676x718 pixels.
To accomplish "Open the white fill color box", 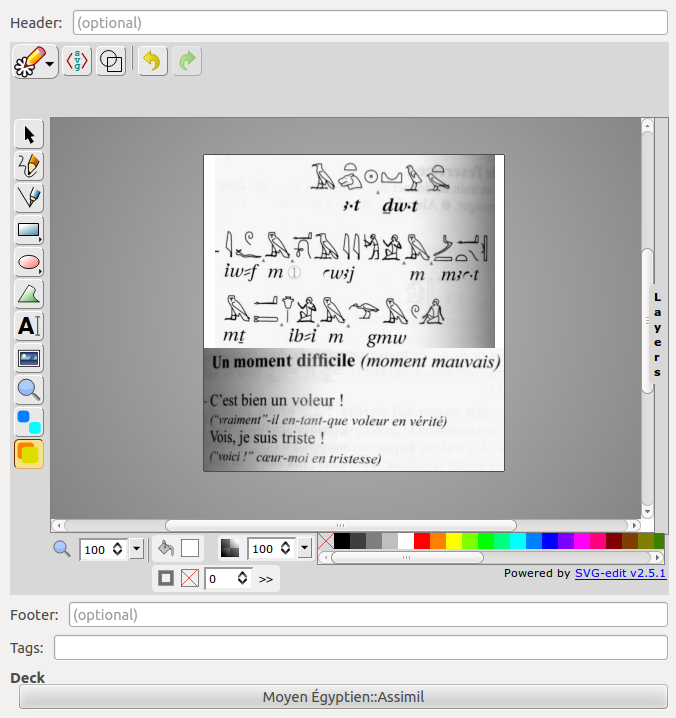I will coord(190,548).
